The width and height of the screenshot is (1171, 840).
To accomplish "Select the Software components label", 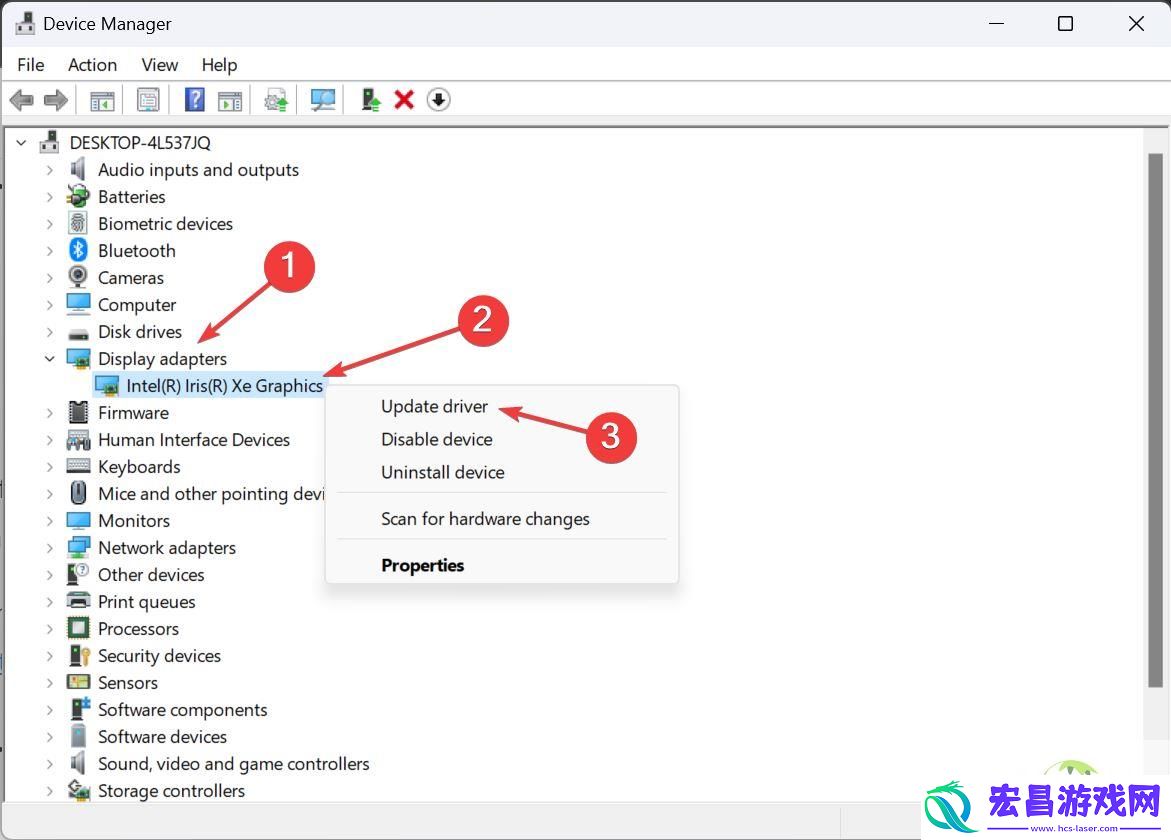I will [182, 709].
